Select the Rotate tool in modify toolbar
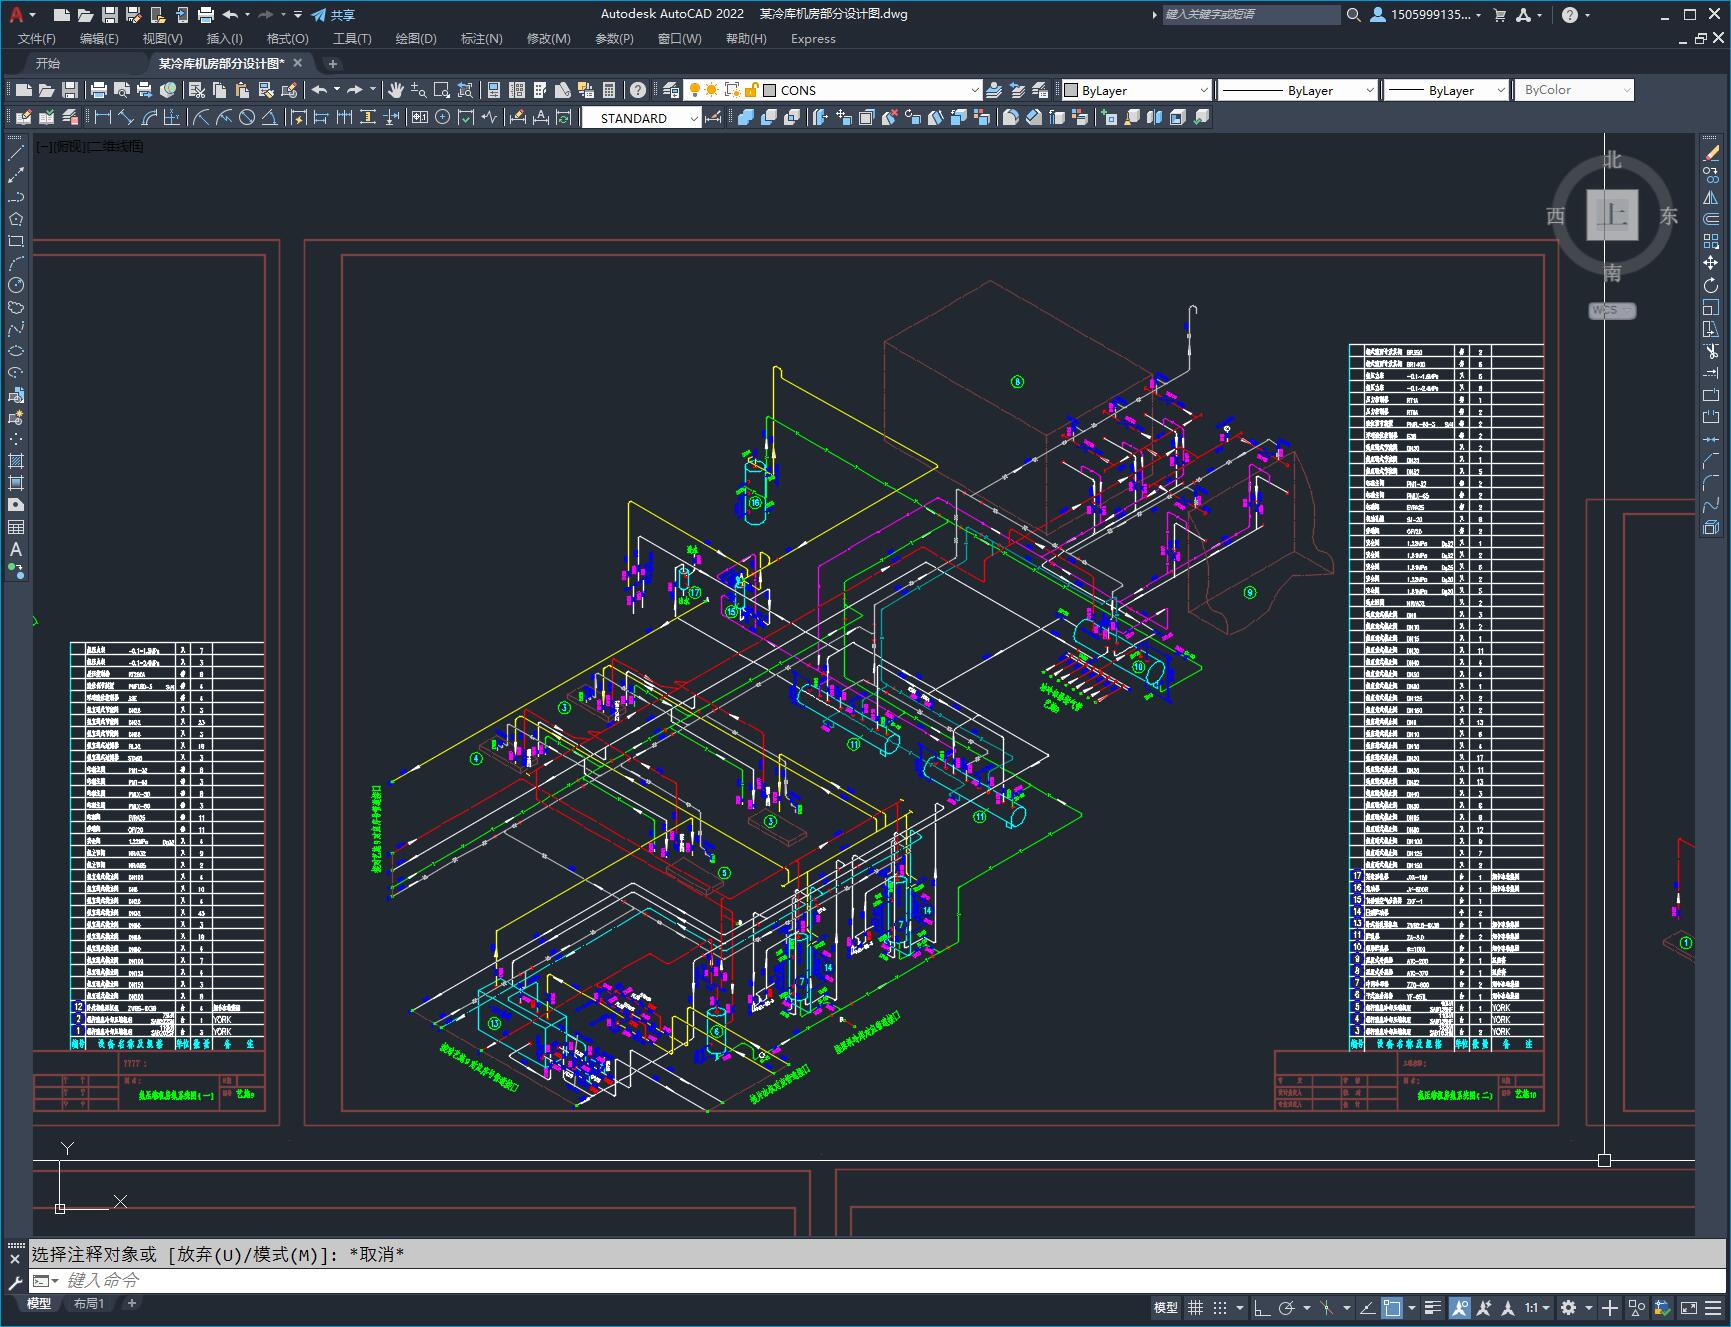 [x=1711, y=285]
